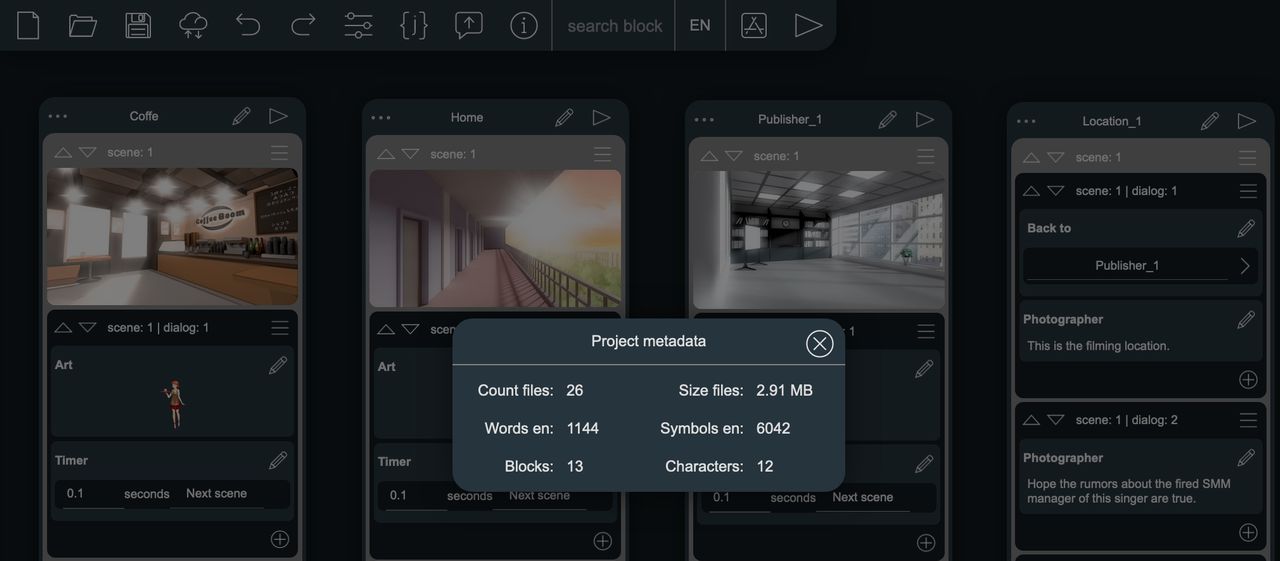Create a new project file
Image resolution: width=1280 pixels, height=561 pixels.
(x=28, y=25)
